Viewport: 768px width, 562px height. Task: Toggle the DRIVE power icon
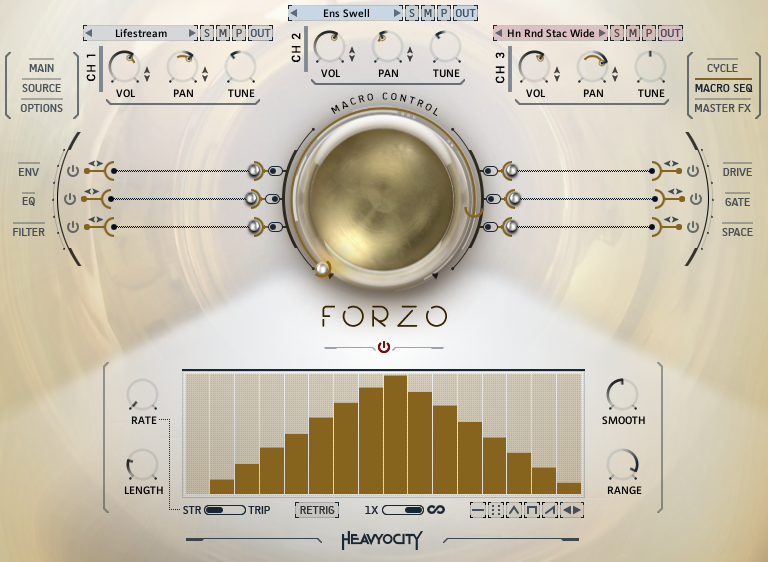(x=693, y=171)
